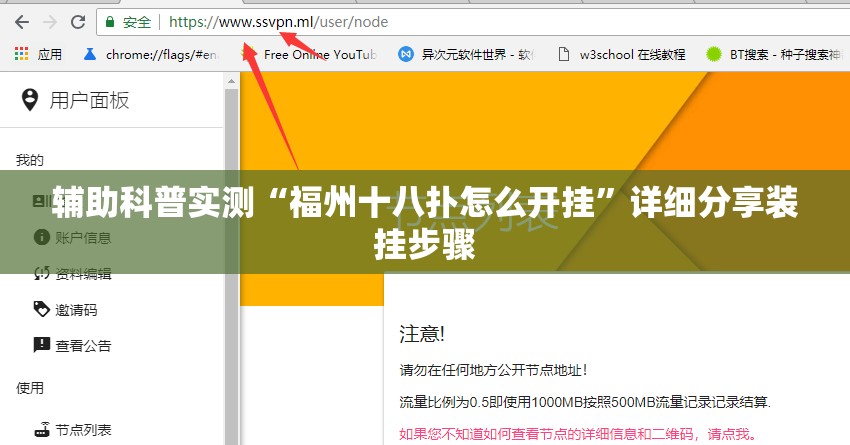Screen dimensions: 850x445
Task: Click the 流量比例为0.5 notice text
Action: (585, 402)
